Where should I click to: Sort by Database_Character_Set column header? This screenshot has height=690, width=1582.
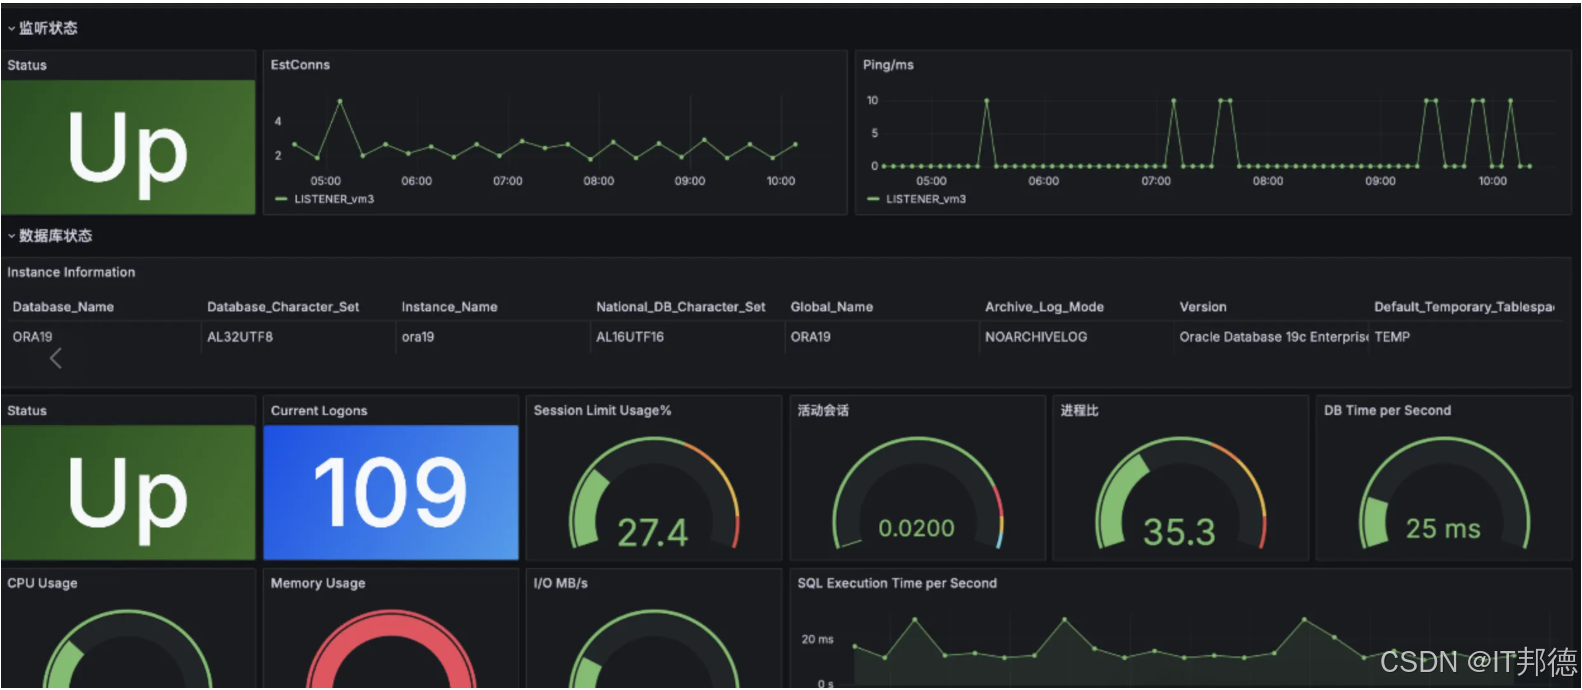283,307
